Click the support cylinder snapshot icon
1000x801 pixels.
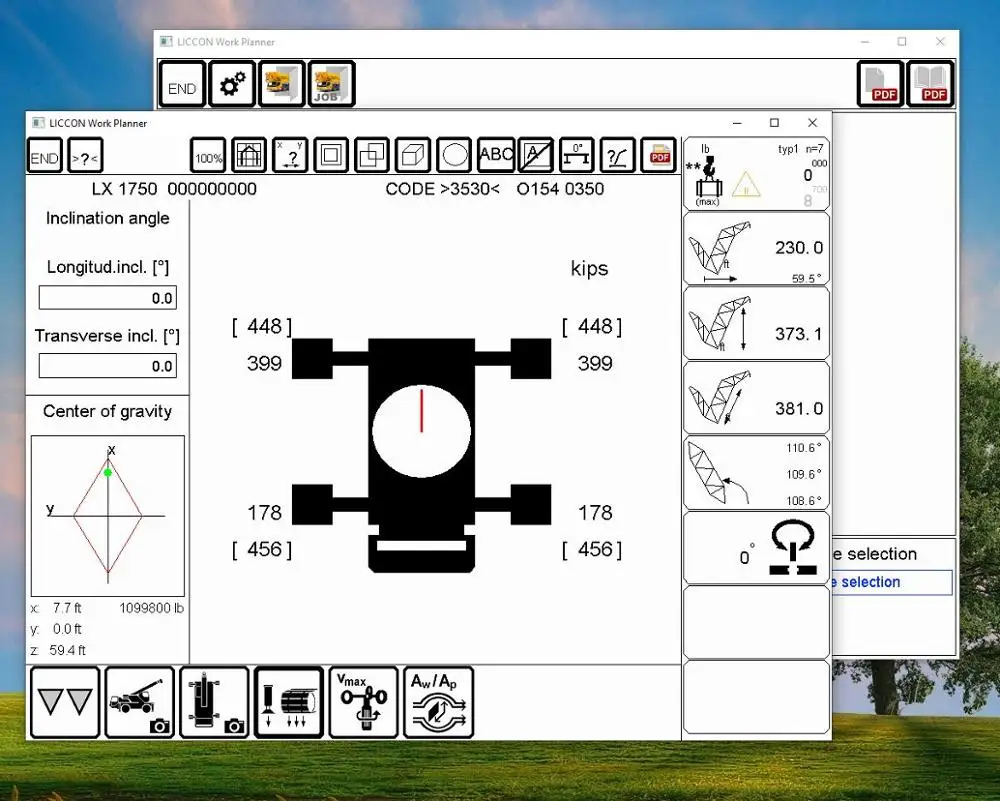pyautogui.click(x=214, y=703)
